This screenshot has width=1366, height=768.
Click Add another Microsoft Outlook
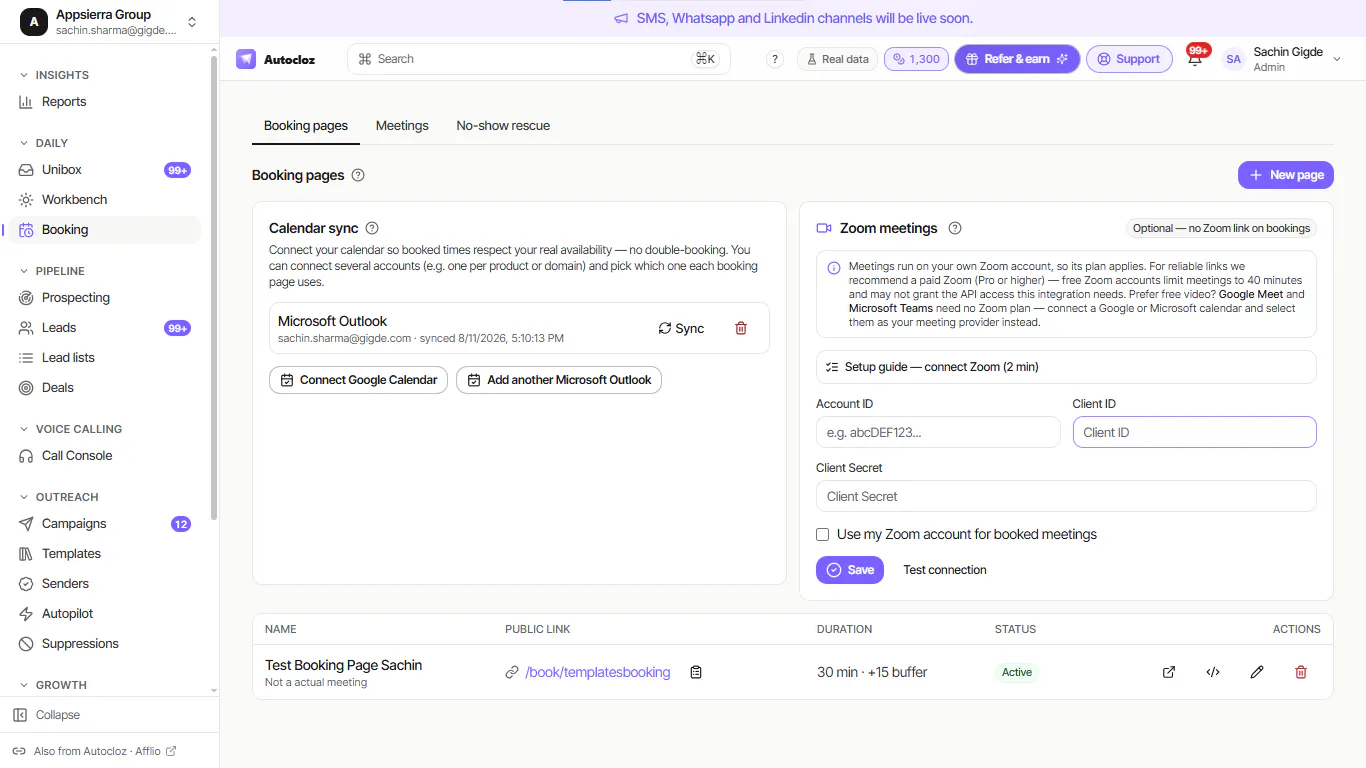pyautogui.click(x=559, y=380)
